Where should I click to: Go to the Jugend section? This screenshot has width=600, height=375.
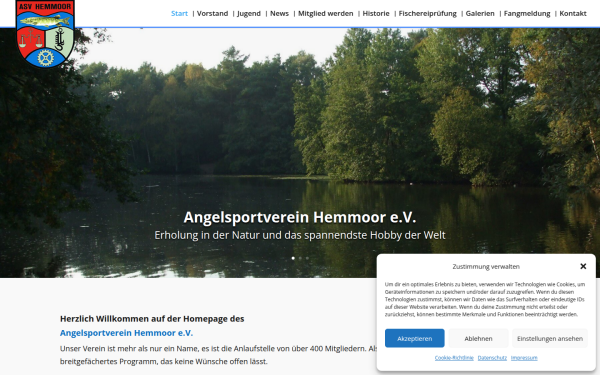pyautogui.click(x=249, y=13)
